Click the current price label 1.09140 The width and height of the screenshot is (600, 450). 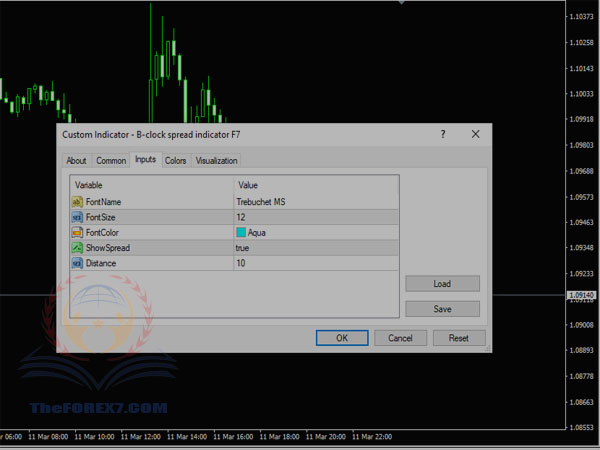point(581,295)
